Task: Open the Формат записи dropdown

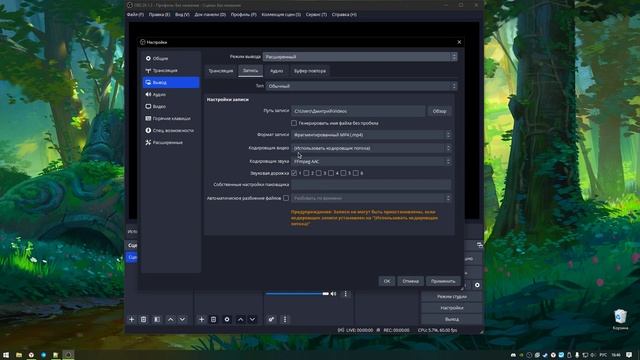Action: pyautogui.click(x=371, y=135)
